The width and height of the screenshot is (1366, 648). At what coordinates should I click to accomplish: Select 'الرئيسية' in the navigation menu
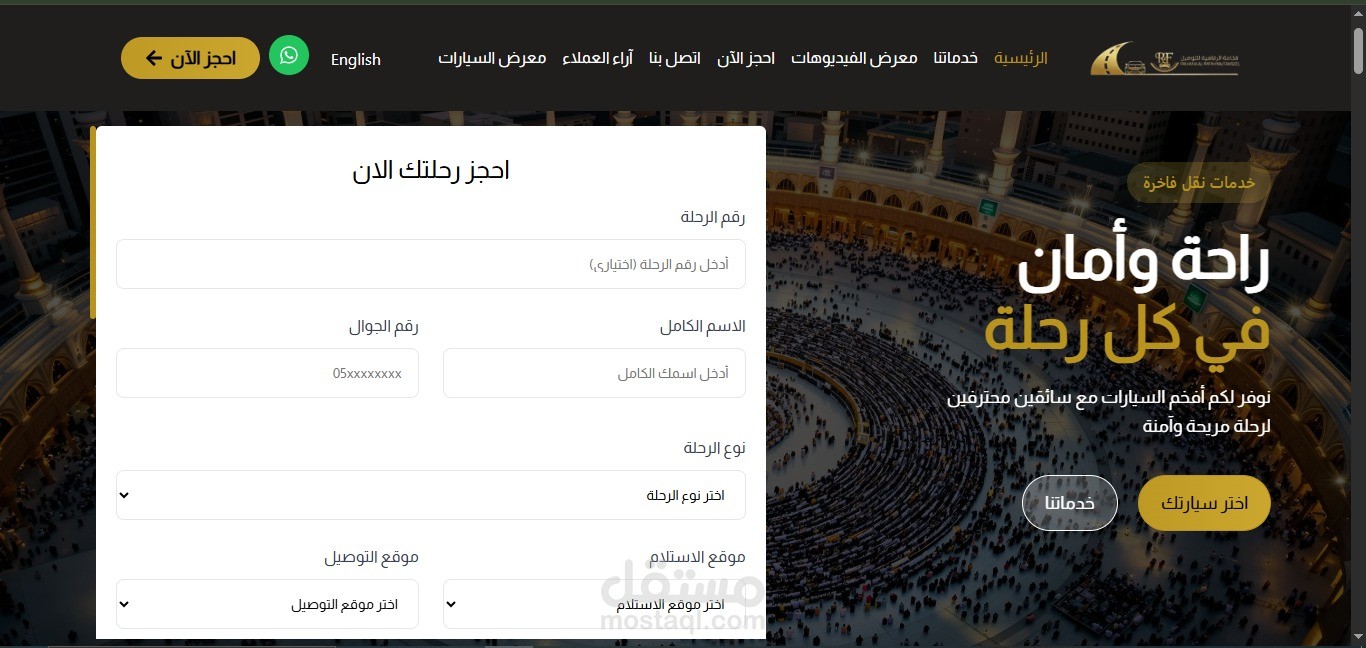[x=1020, y=58]
